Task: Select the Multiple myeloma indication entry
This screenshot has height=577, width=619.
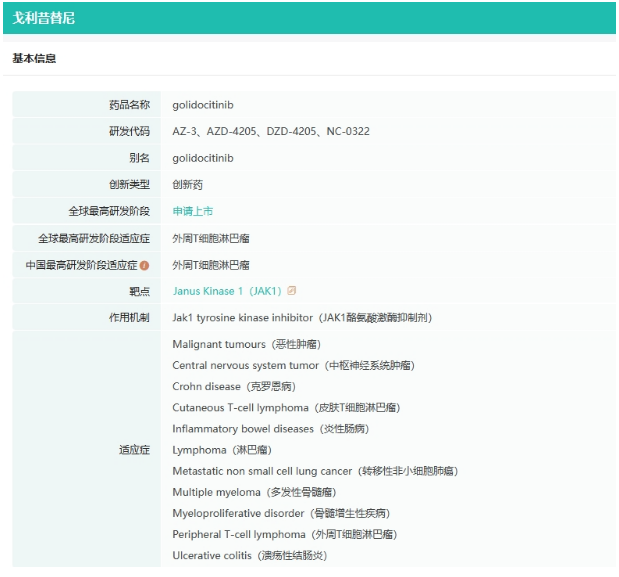Action: (254, 492)
